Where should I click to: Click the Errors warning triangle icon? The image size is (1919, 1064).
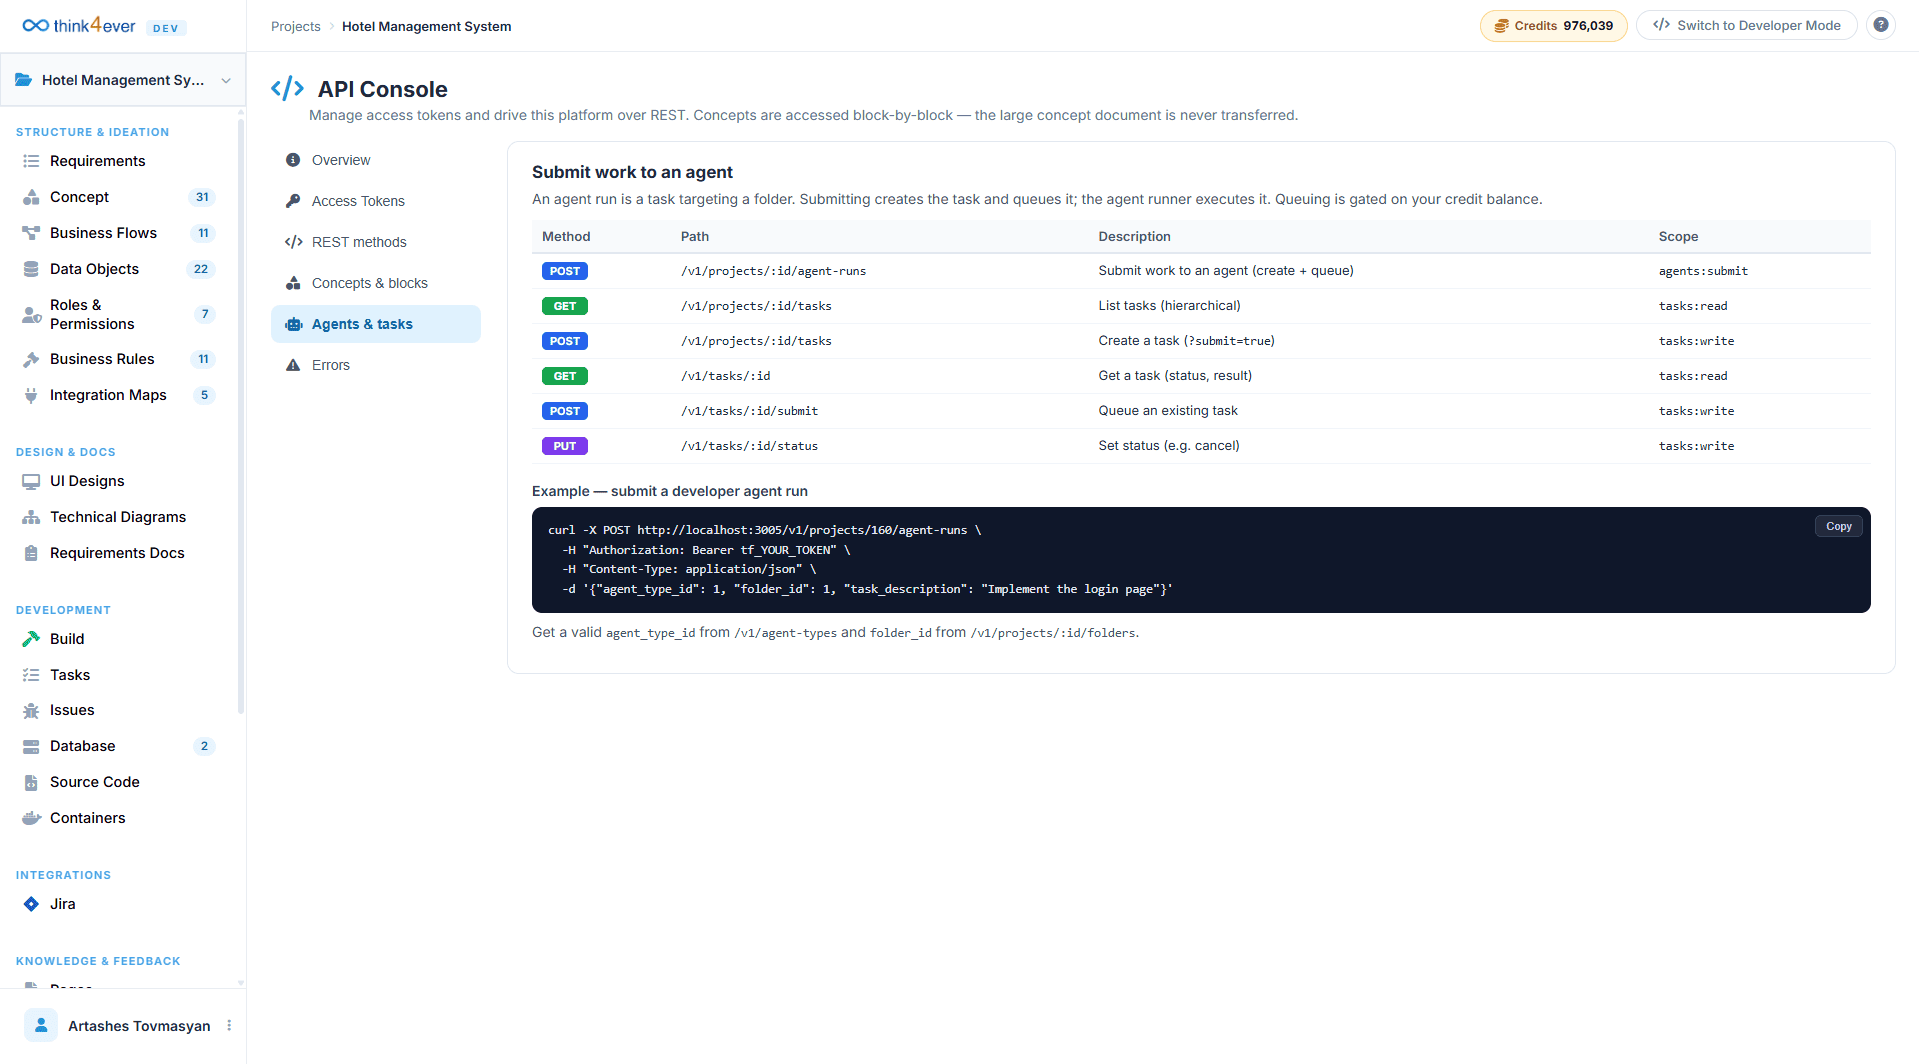[293, 365]
